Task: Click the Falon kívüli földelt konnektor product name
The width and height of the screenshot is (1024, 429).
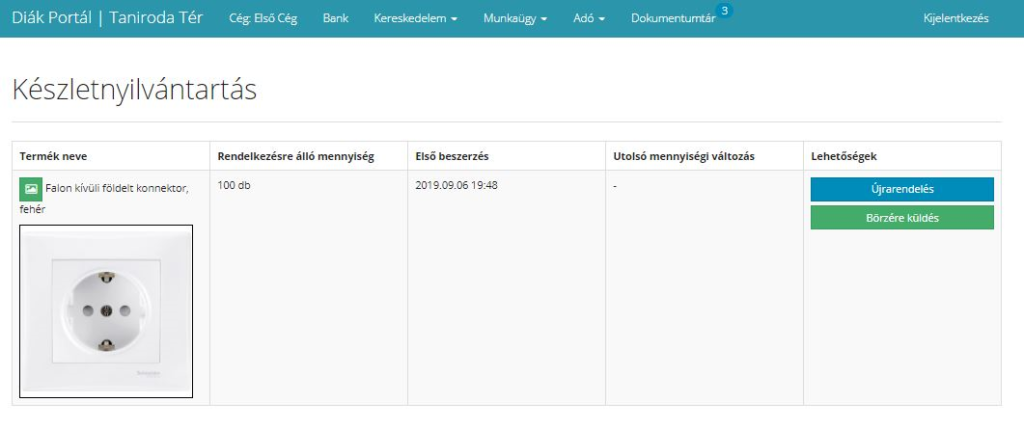Action: click(x=116, y=188)
